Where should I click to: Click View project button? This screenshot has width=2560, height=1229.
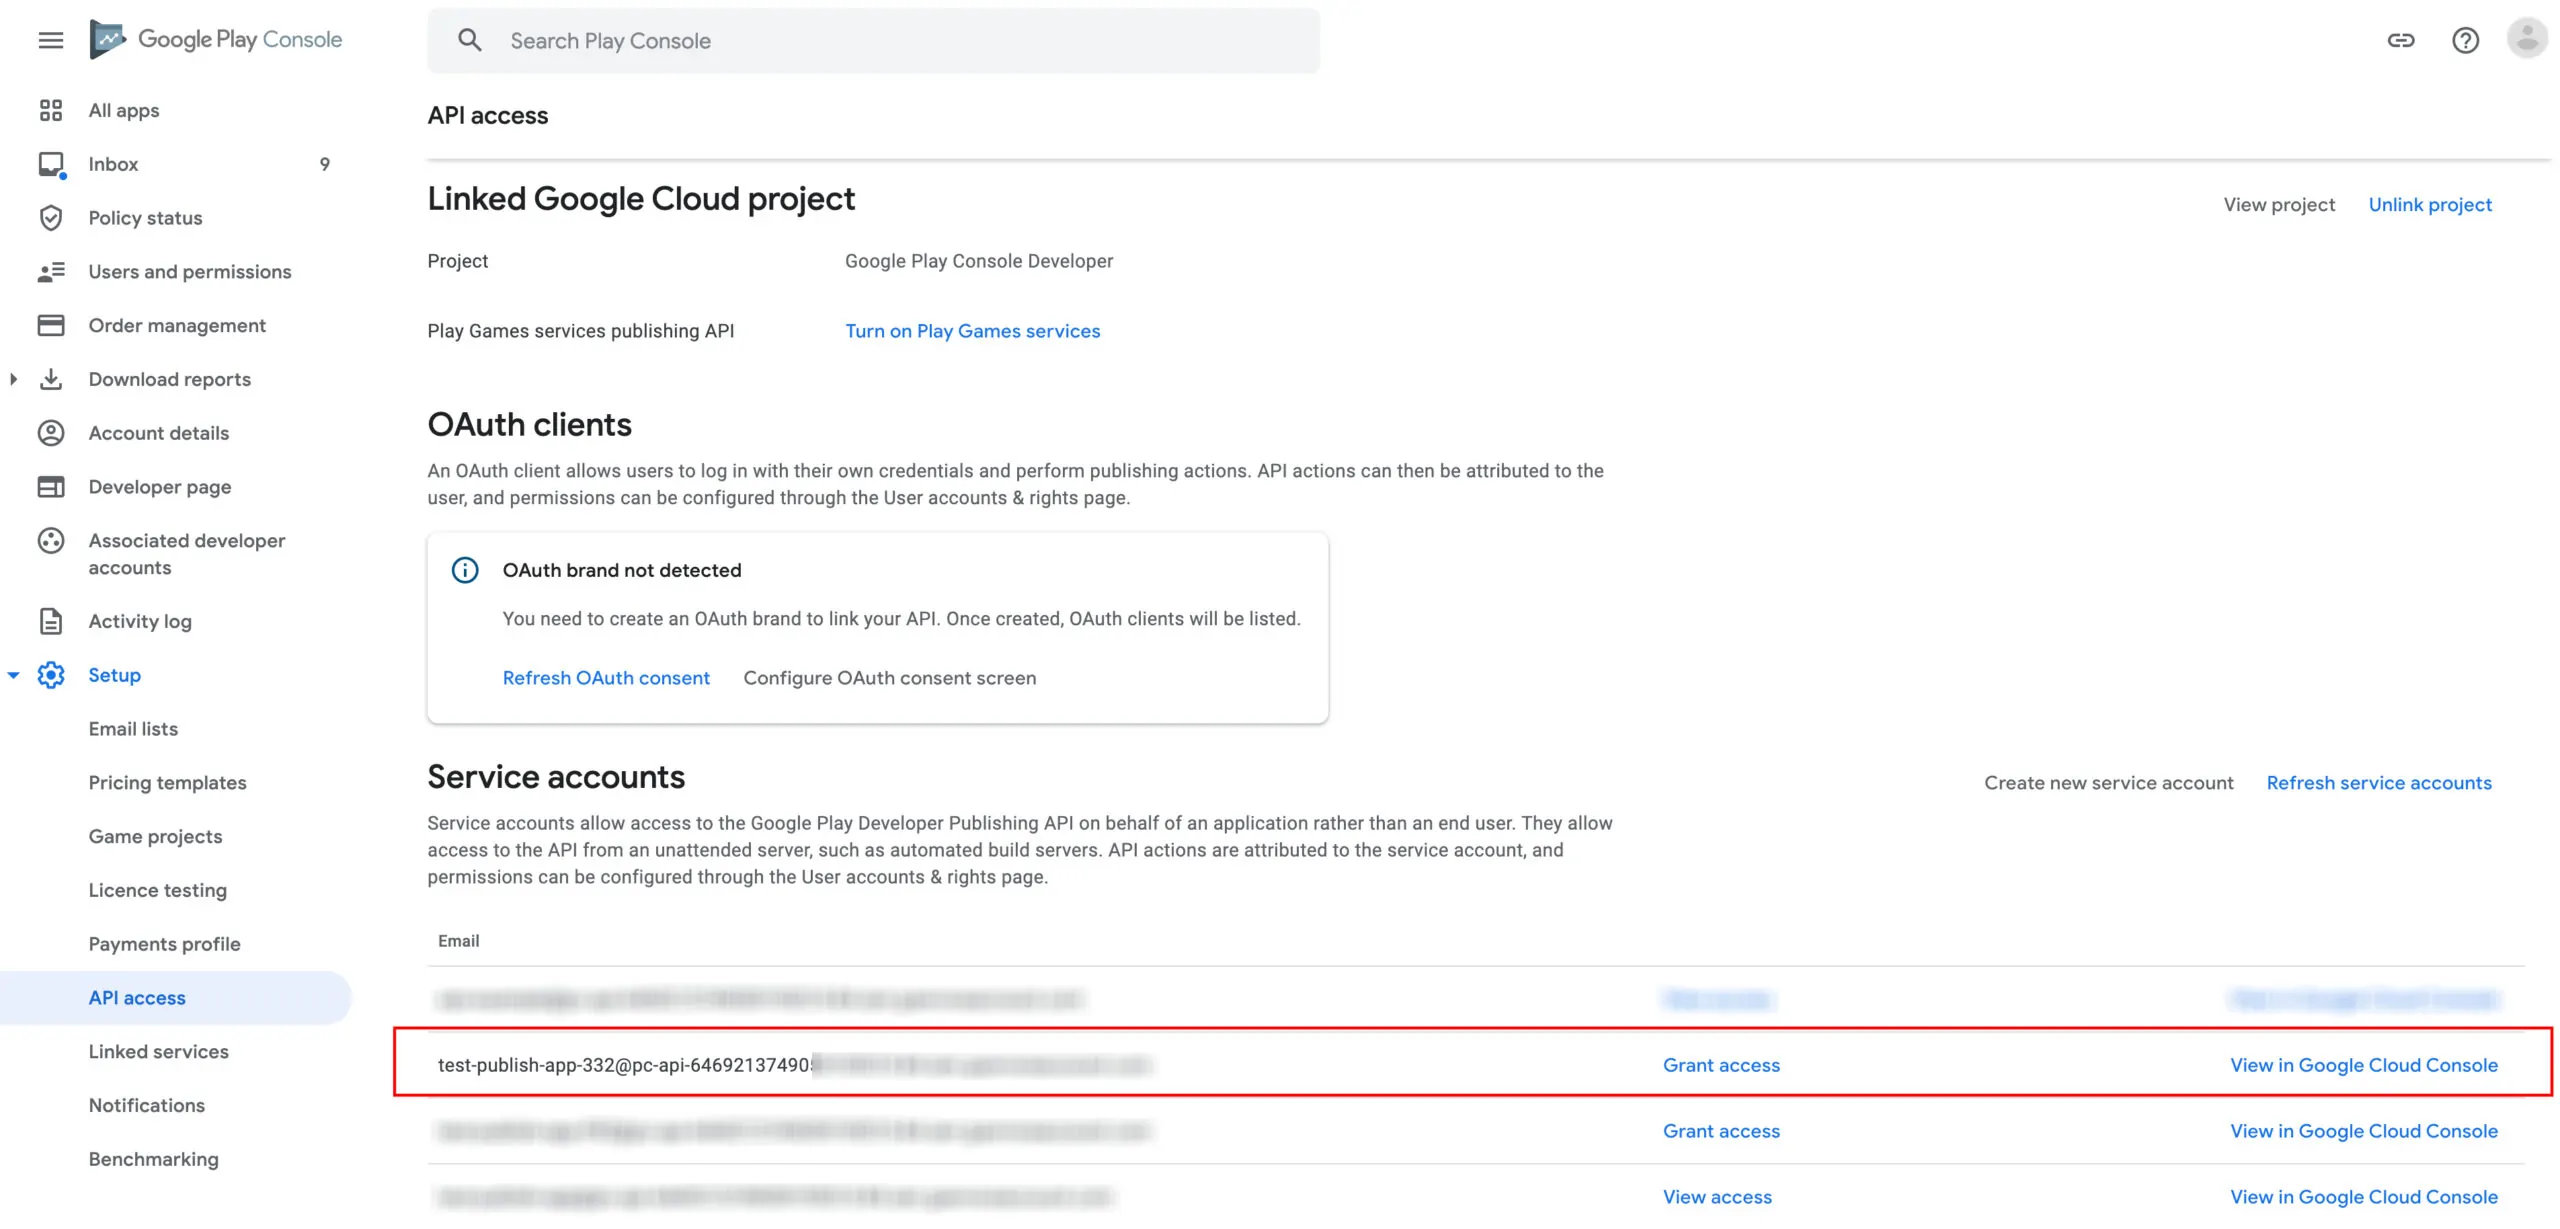tap(2279, 205)
